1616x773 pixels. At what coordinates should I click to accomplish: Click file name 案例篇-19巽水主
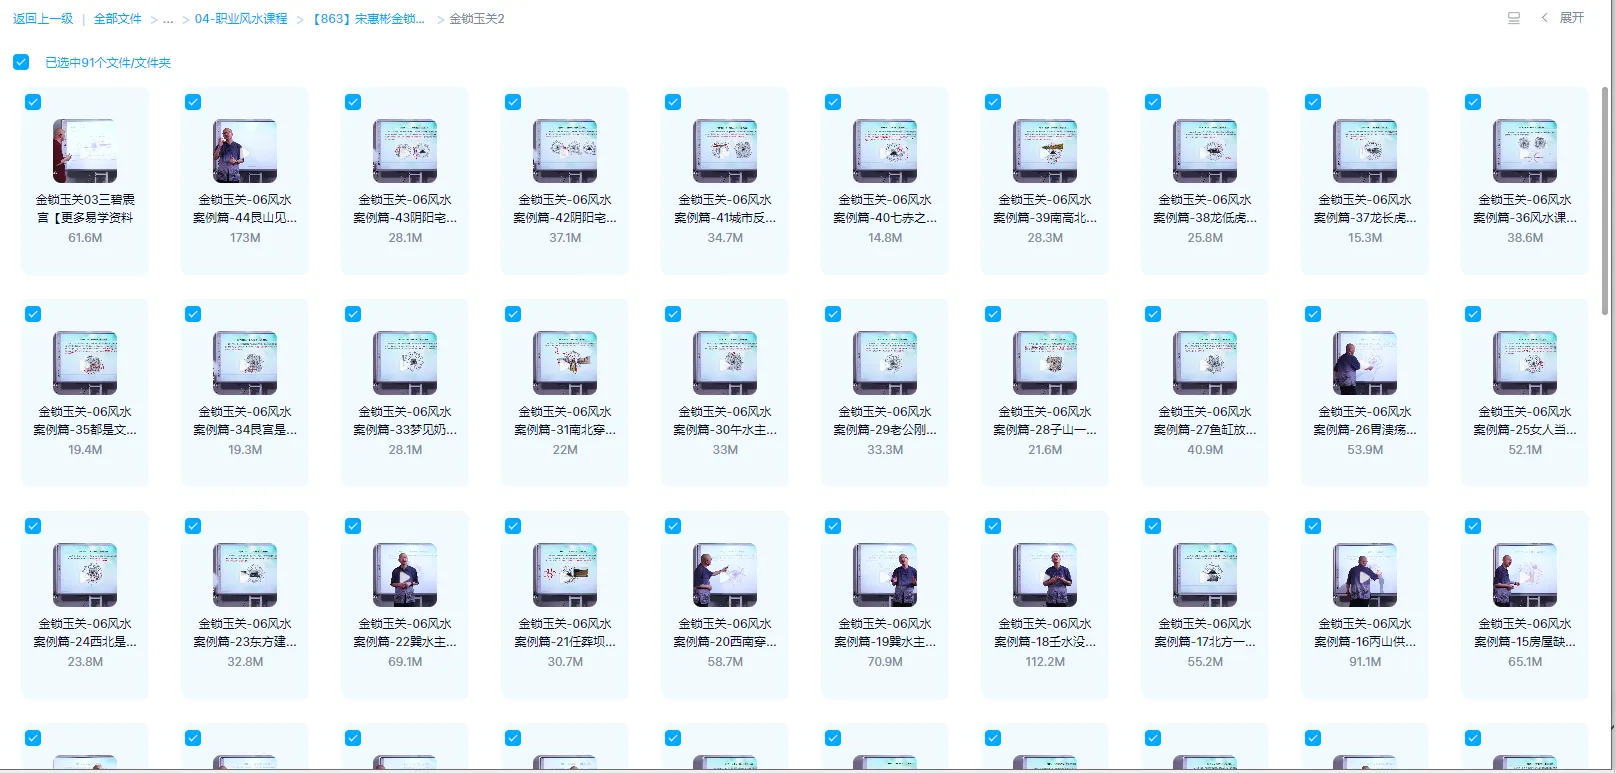point(885,633)
